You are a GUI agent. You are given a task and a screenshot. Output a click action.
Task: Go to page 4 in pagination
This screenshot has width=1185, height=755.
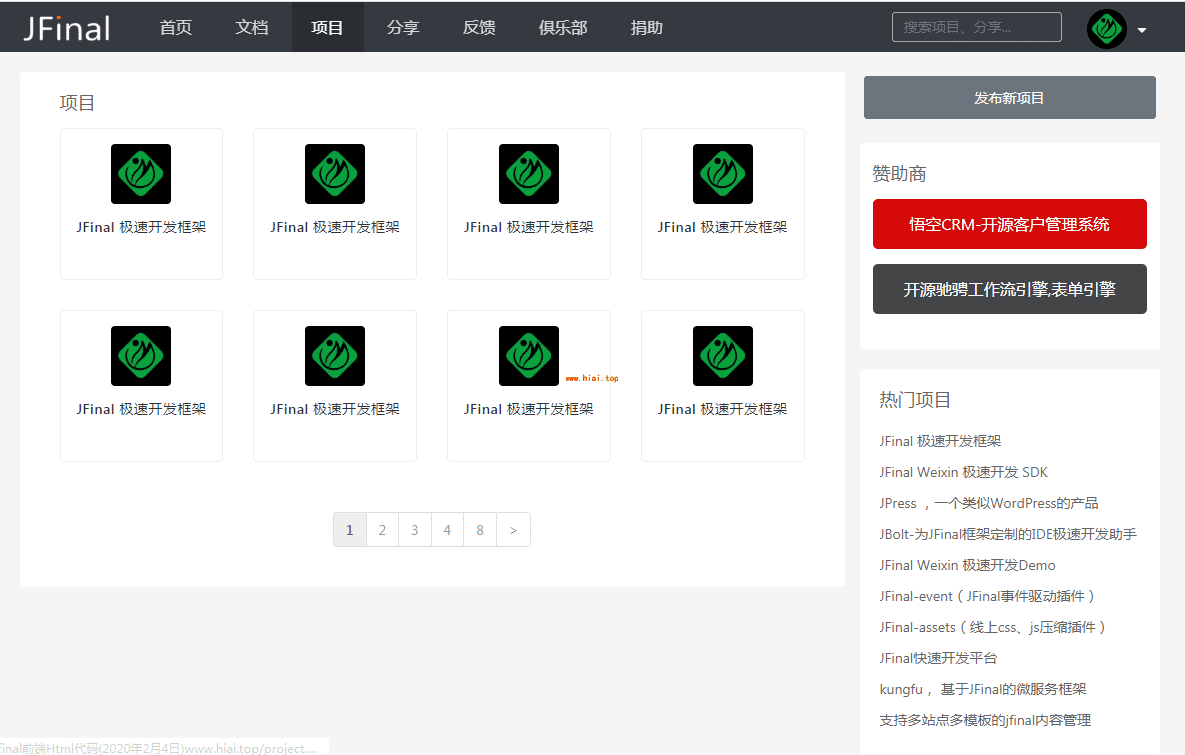click(447, 530)
